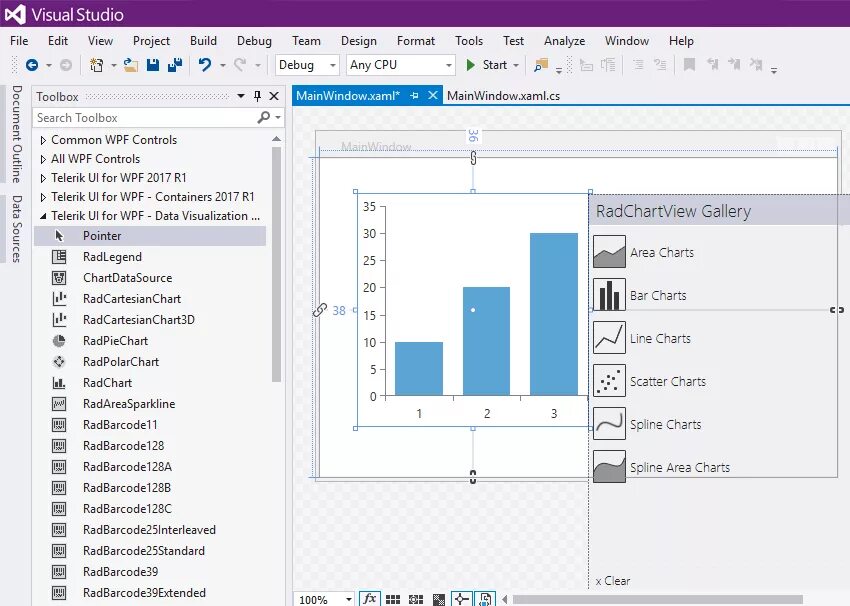
Task: Click the Open File folder icon
Action: tap(131, 65)
